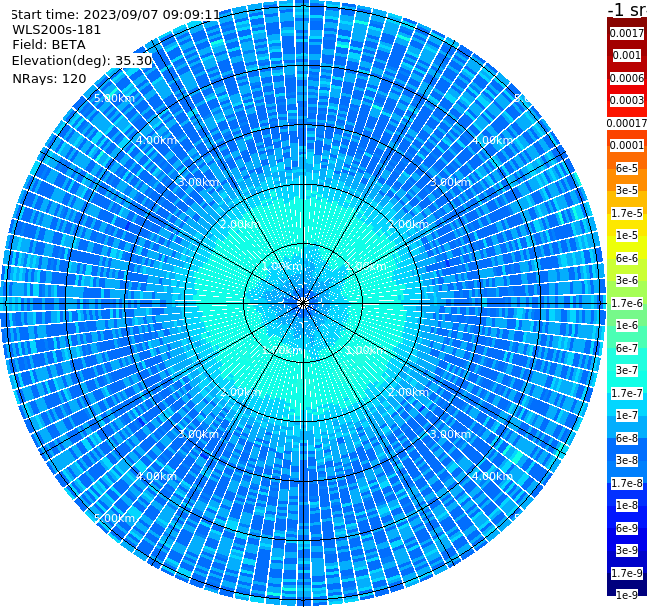Click the colorbar unit title "-1 sr"
Viewport: 647px width, 607px height.
click(627, 9)
